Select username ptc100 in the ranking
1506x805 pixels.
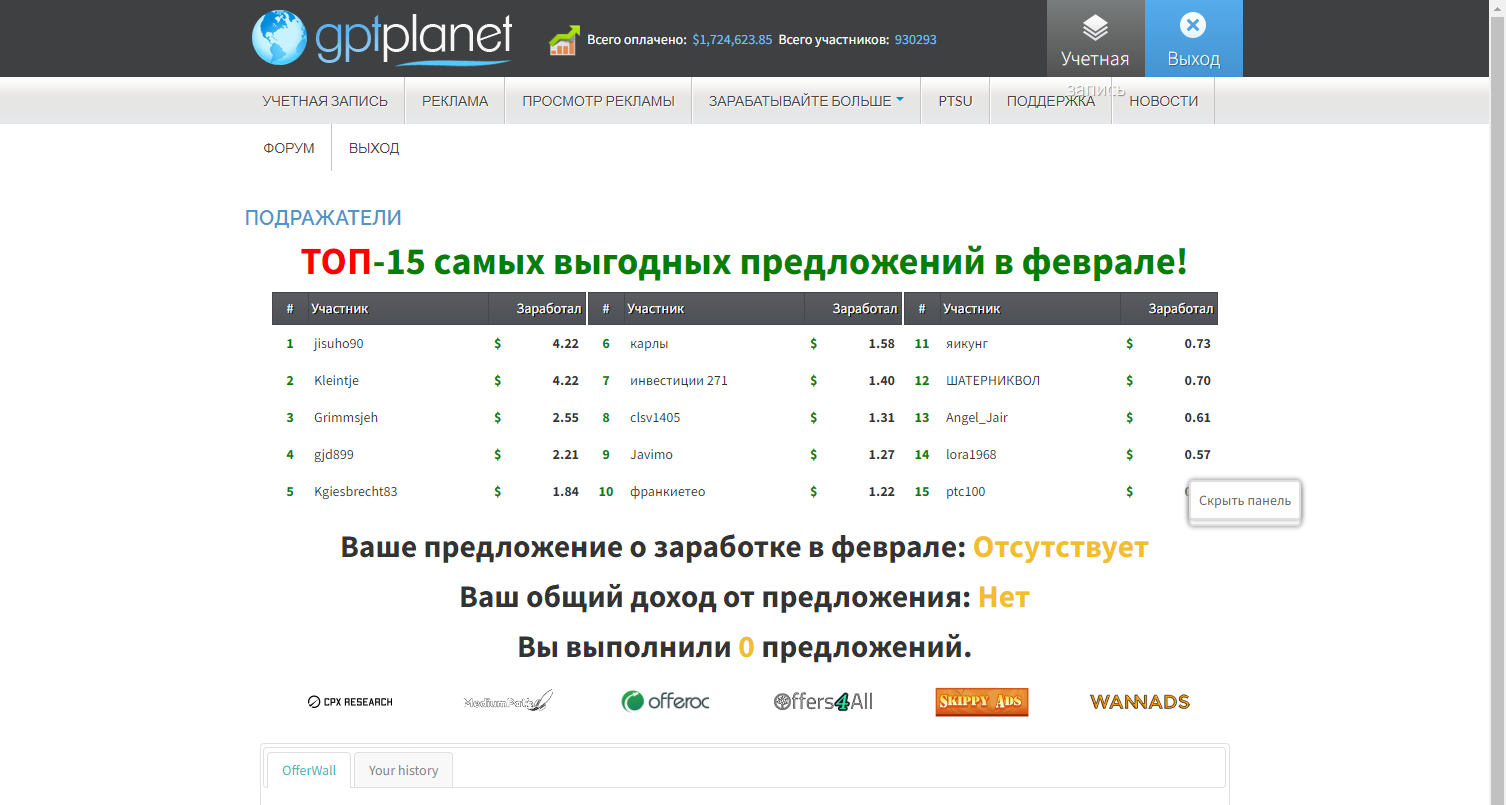tap(966, 492)
